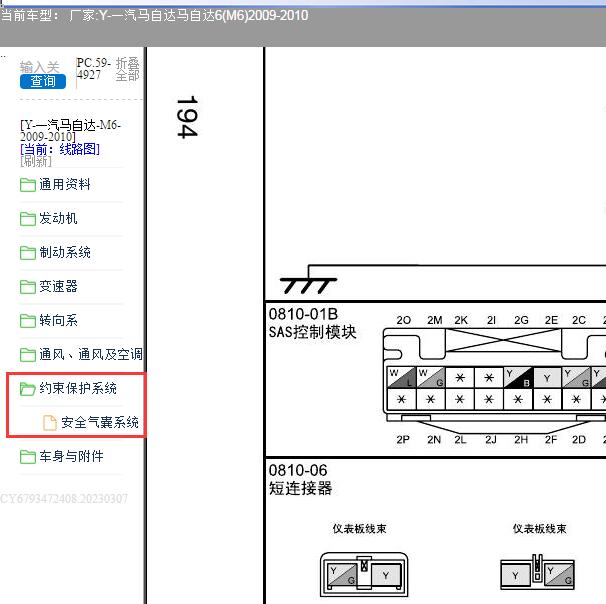
Task: Open the 安全气囊系统 document
Action: point(100,422)
